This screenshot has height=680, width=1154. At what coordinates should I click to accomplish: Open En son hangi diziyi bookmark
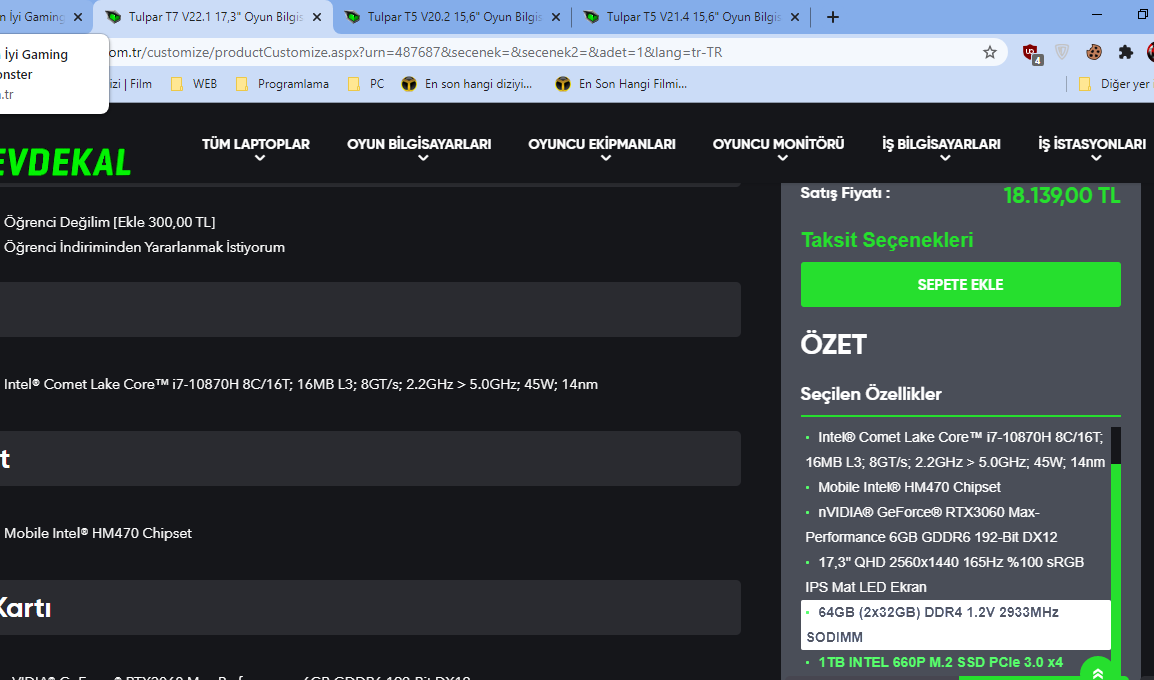[x=467, y=84]
